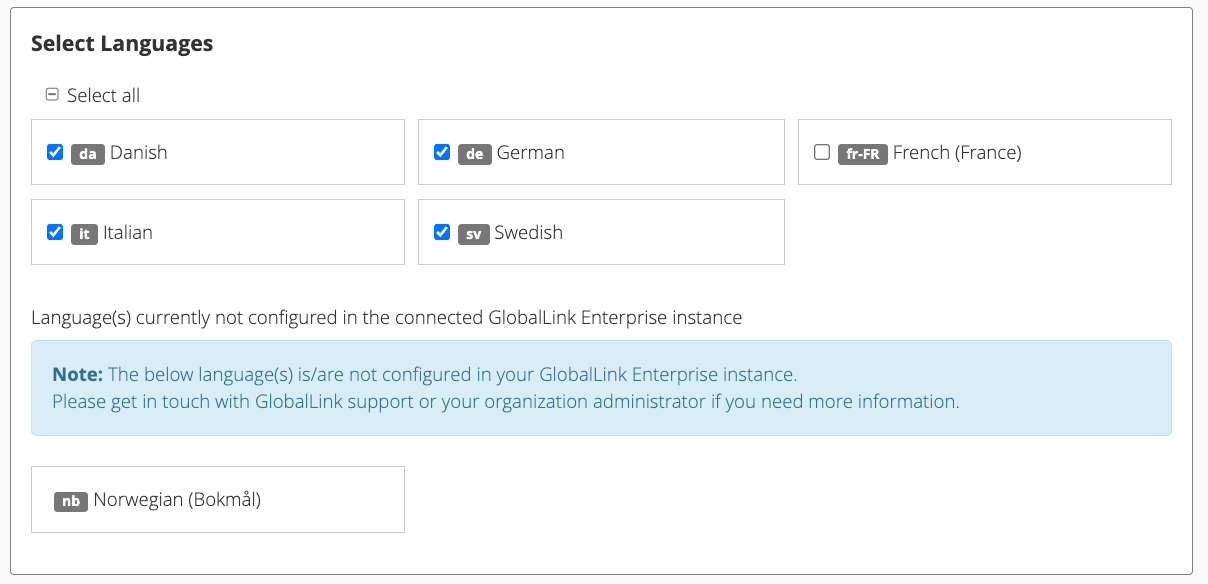
Task: Uncheck the Swedish language checkbox
Action: click(442, 232)
